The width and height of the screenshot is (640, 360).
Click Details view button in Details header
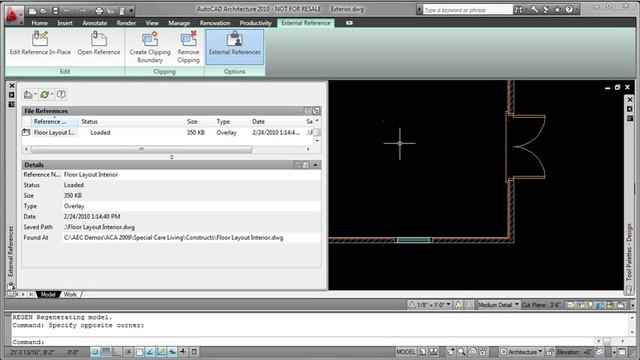click(x=297, y=165)
